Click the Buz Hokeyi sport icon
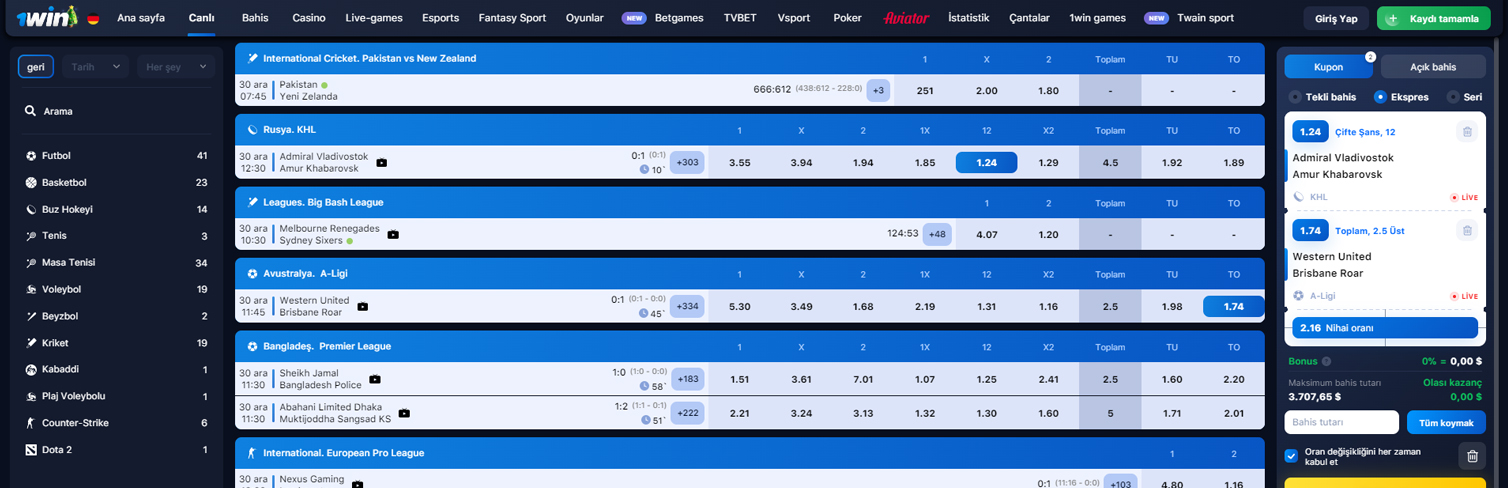 tap(32, 209)
